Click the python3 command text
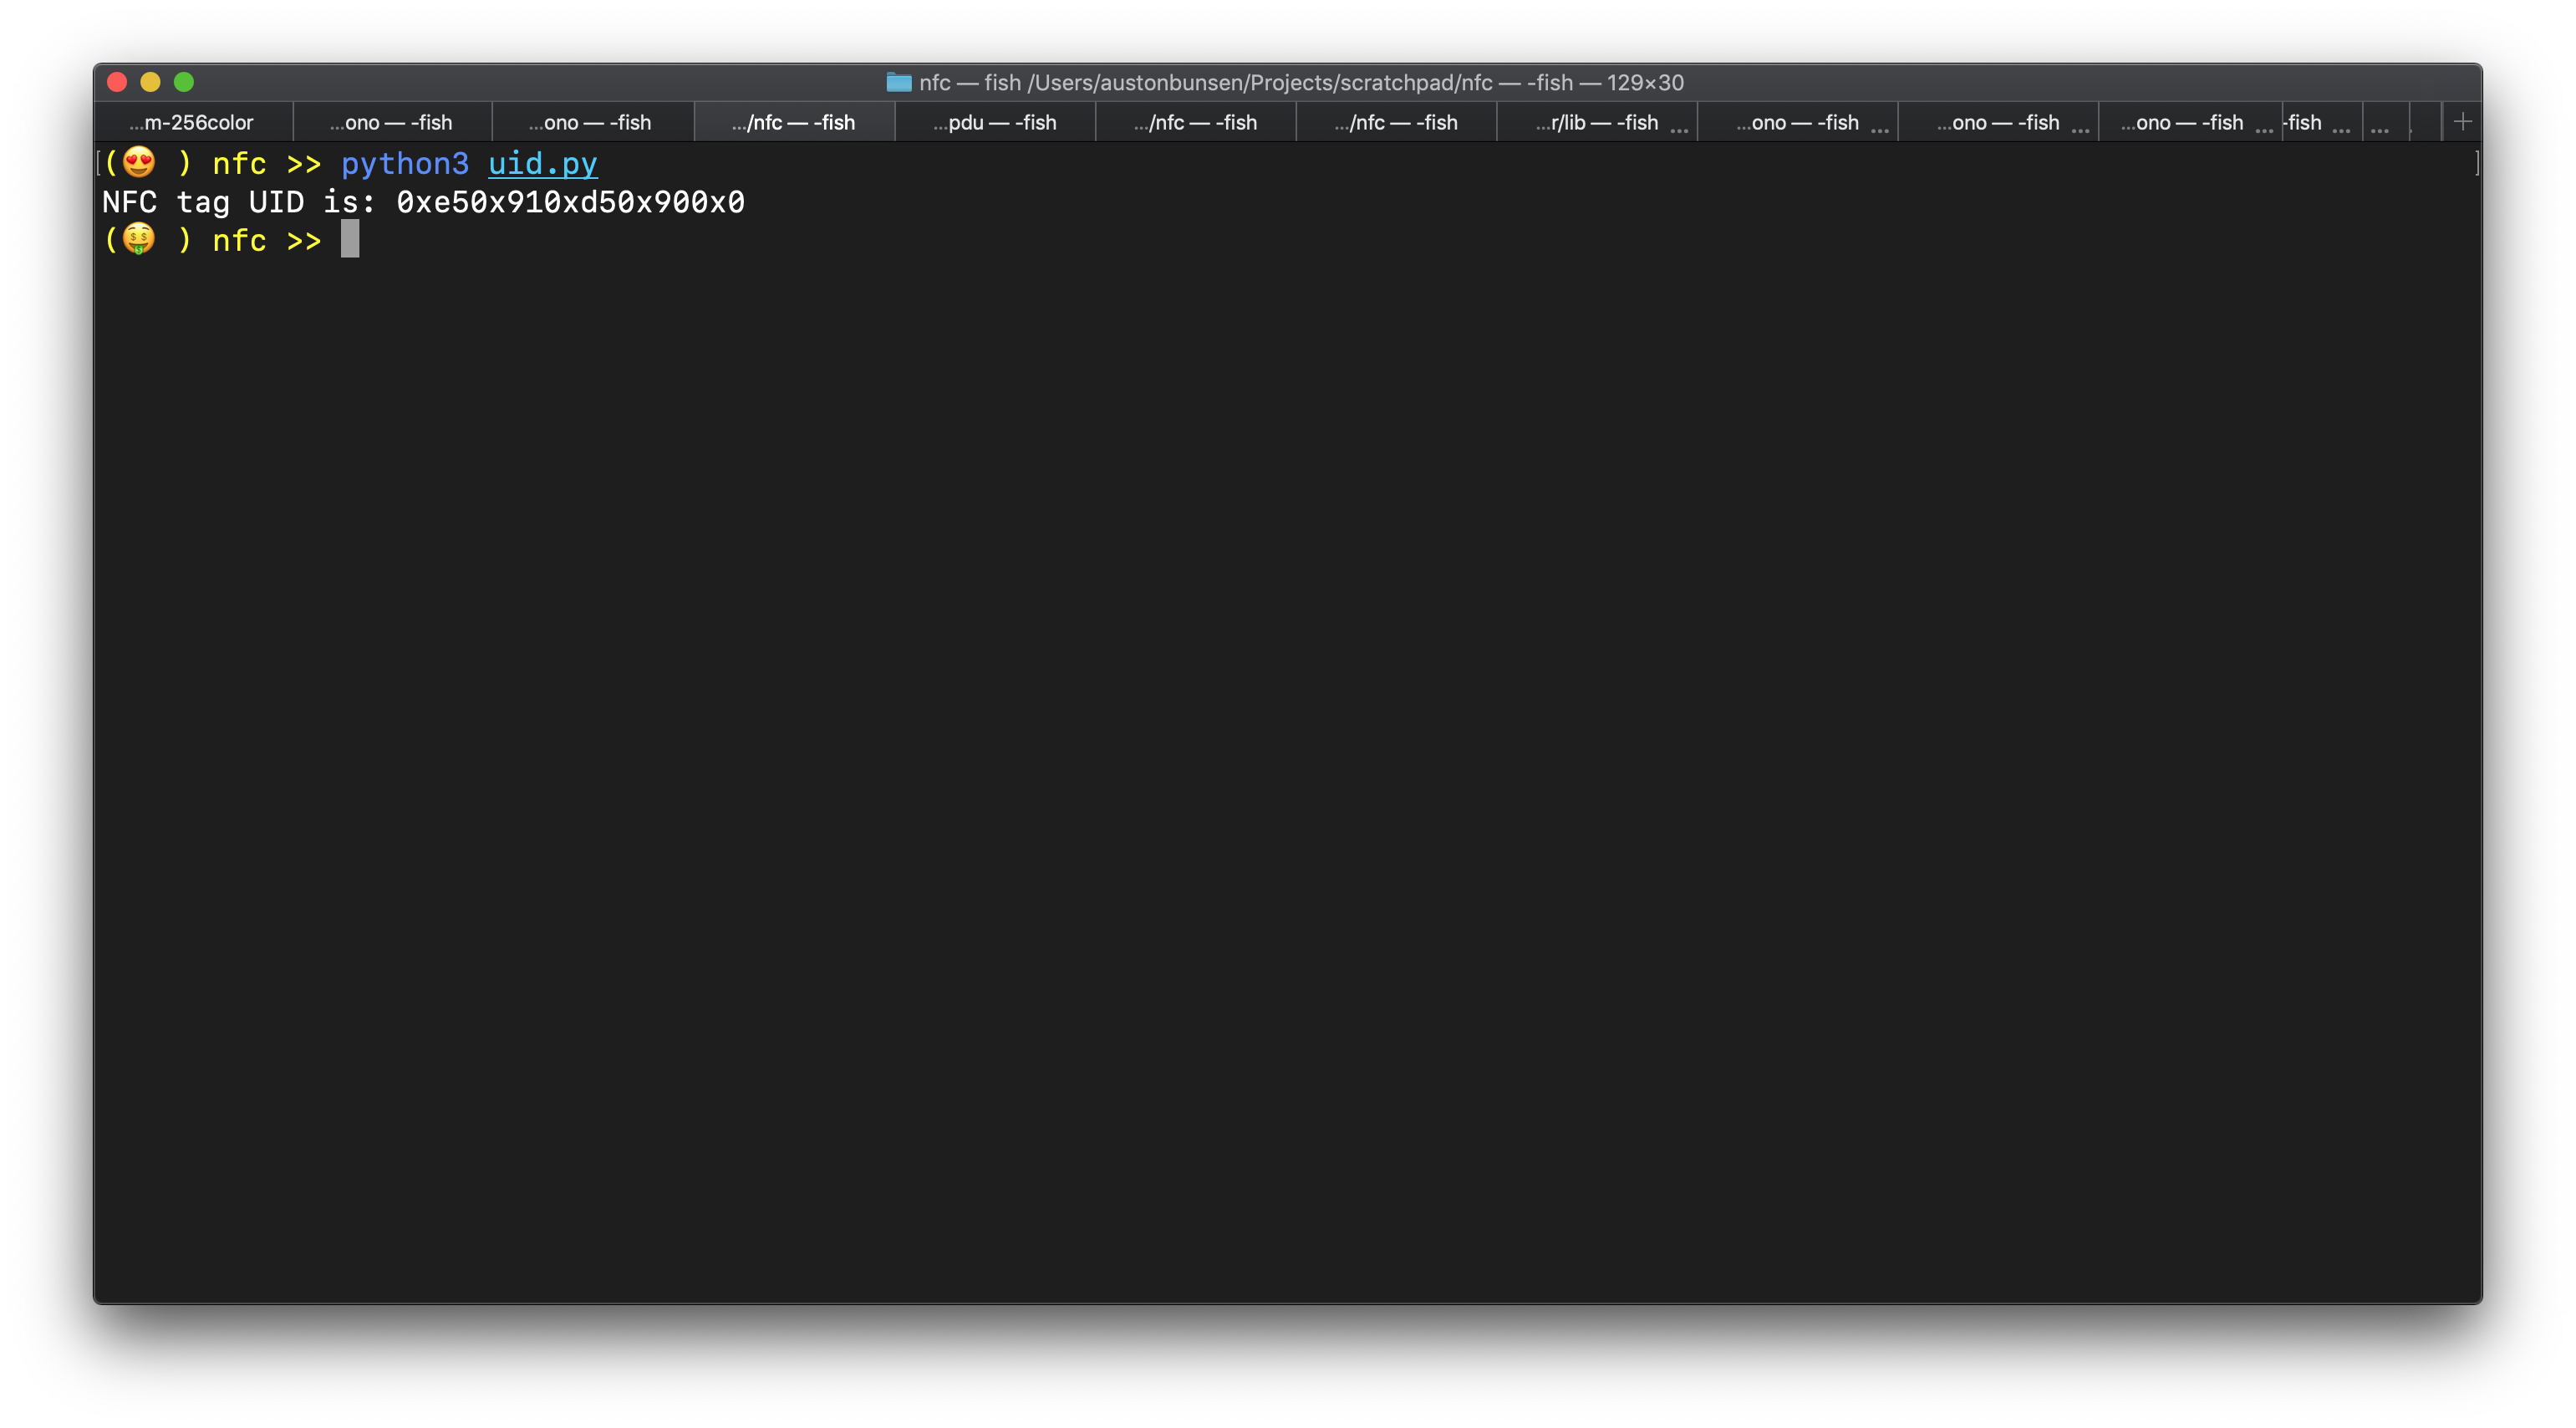 [404, 163]
